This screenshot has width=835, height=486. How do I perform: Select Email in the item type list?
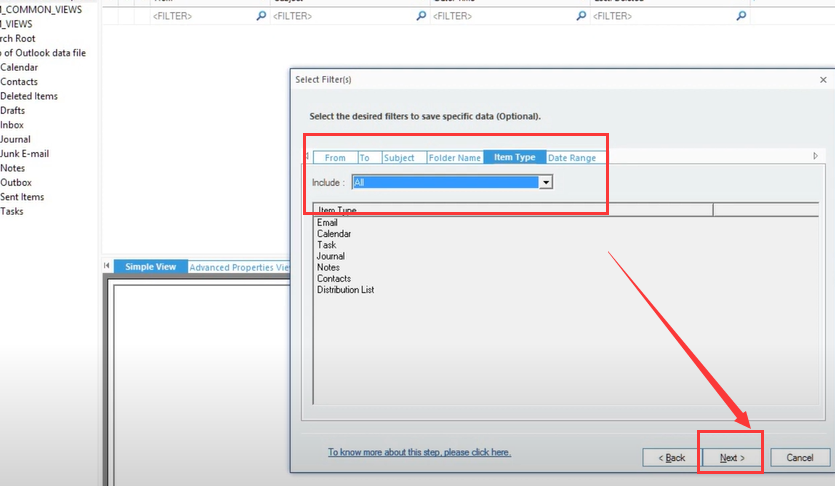point(327,223)
